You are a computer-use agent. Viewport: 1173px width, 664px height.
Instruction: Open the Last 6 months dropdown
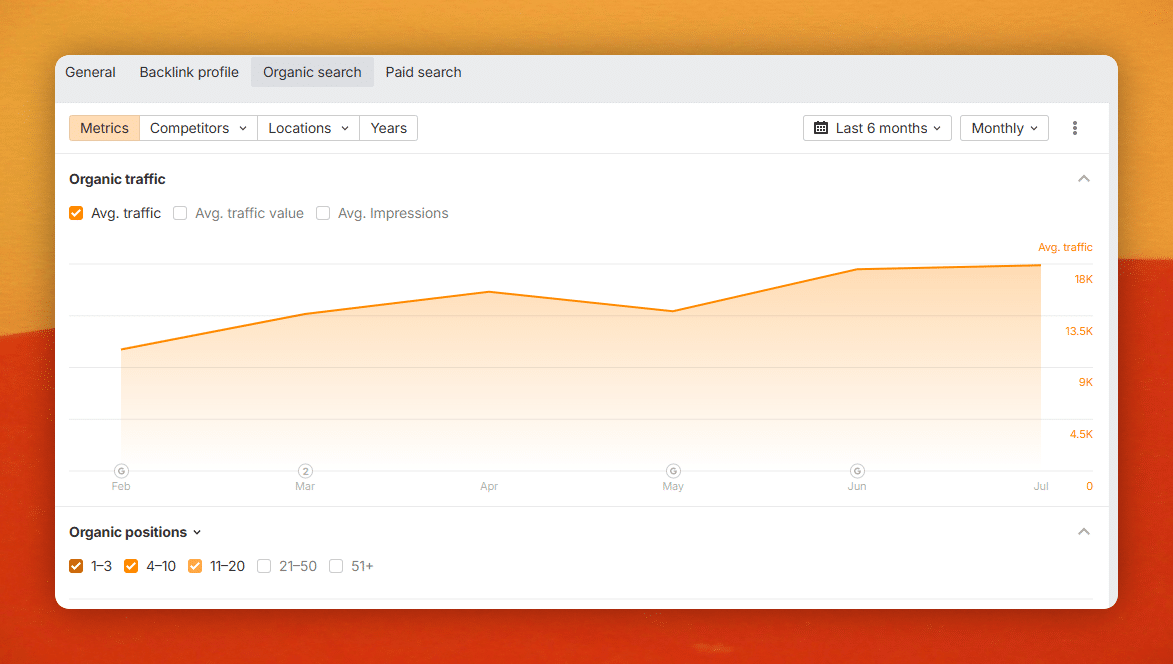tap(877, 128)
